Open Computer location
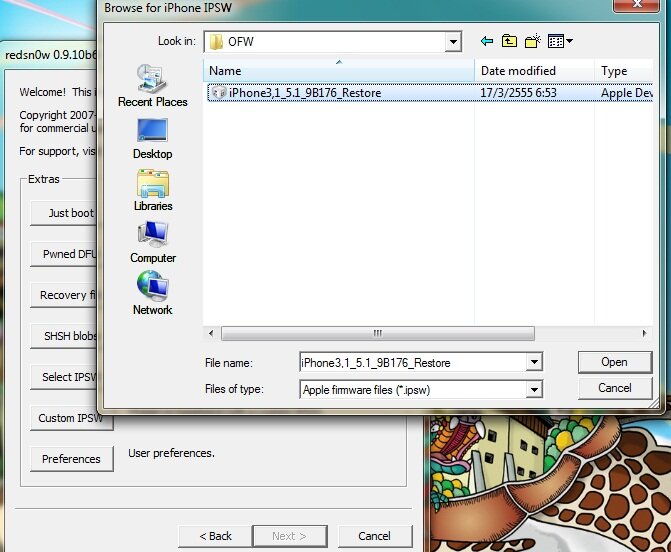The width and height of the screenshot is (671, 552). [153, 242]
